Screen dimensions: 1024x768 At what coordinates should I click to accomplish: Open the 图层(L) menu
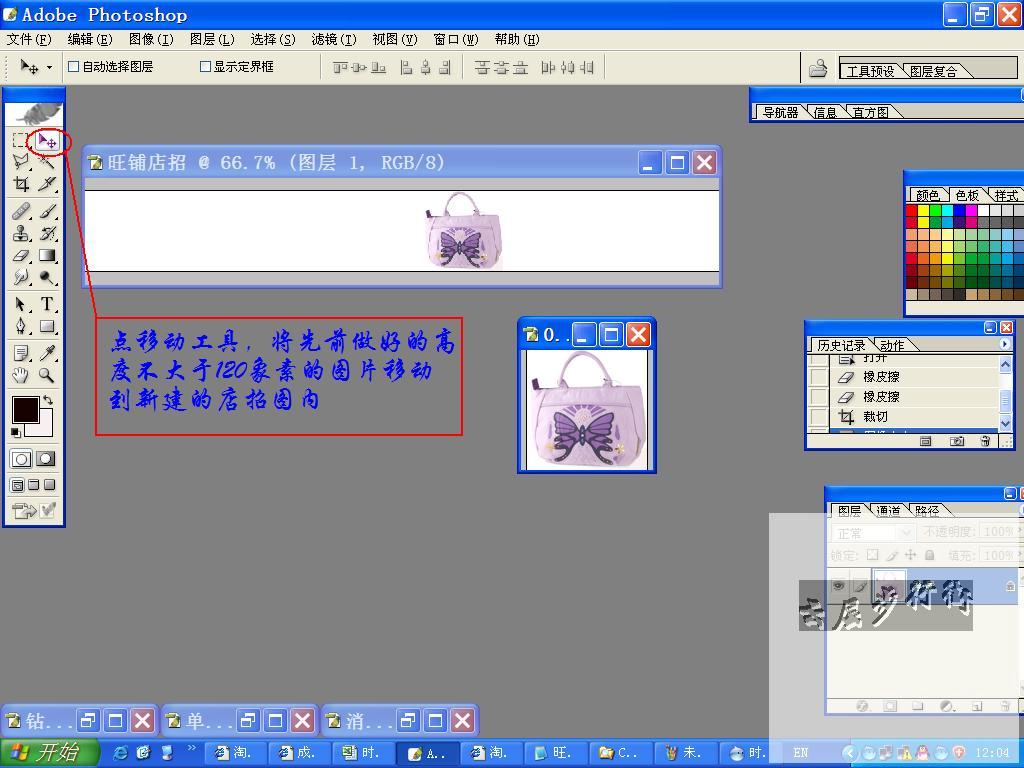click(212, 40)
